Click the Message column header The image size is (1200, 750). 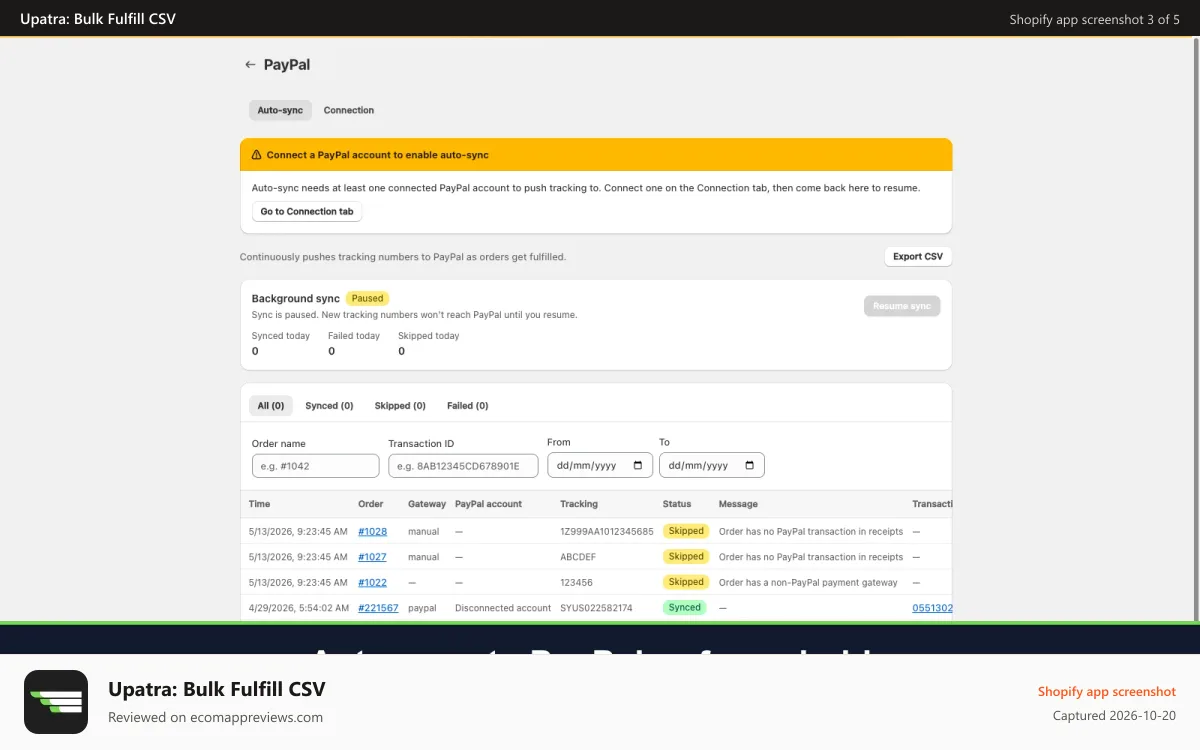tap(738, 504)
